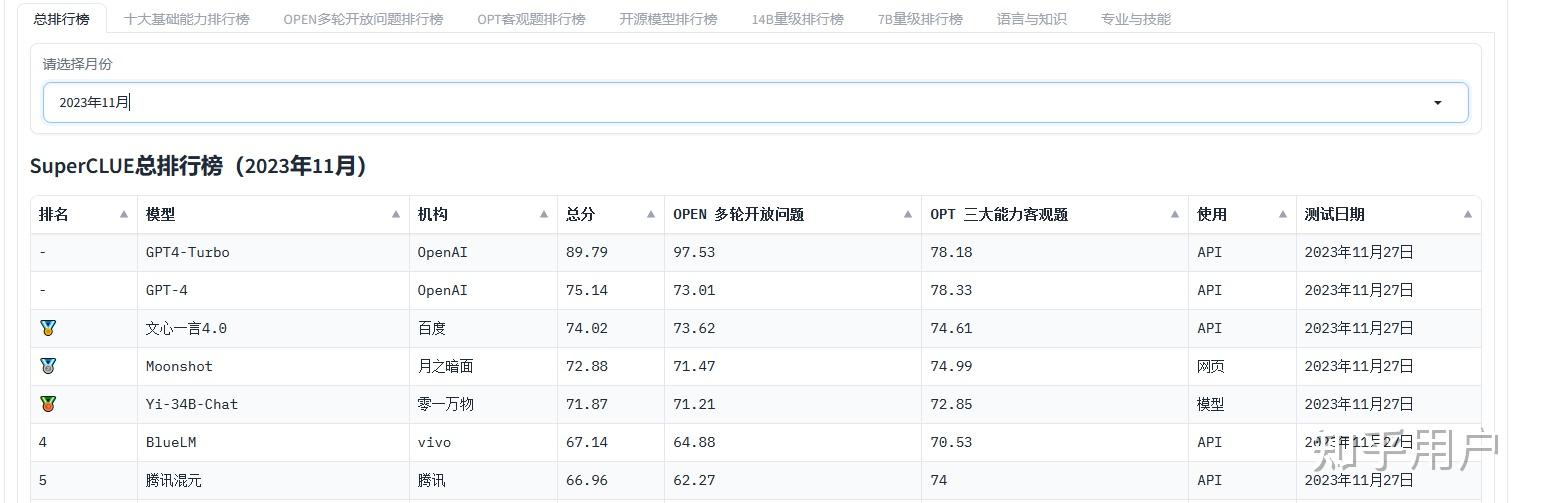Open the 7B量级排行榜 tab
This screenshot has width=1543, height=503.
point(920,18)
